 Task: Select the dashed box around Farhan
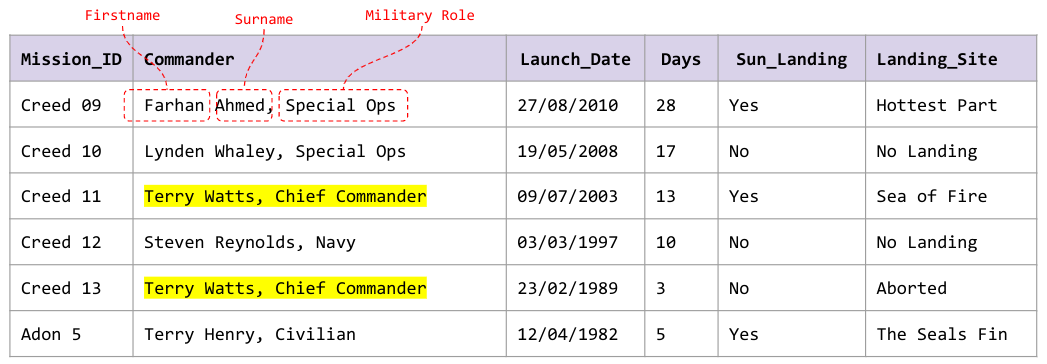[x=168, y=105]
